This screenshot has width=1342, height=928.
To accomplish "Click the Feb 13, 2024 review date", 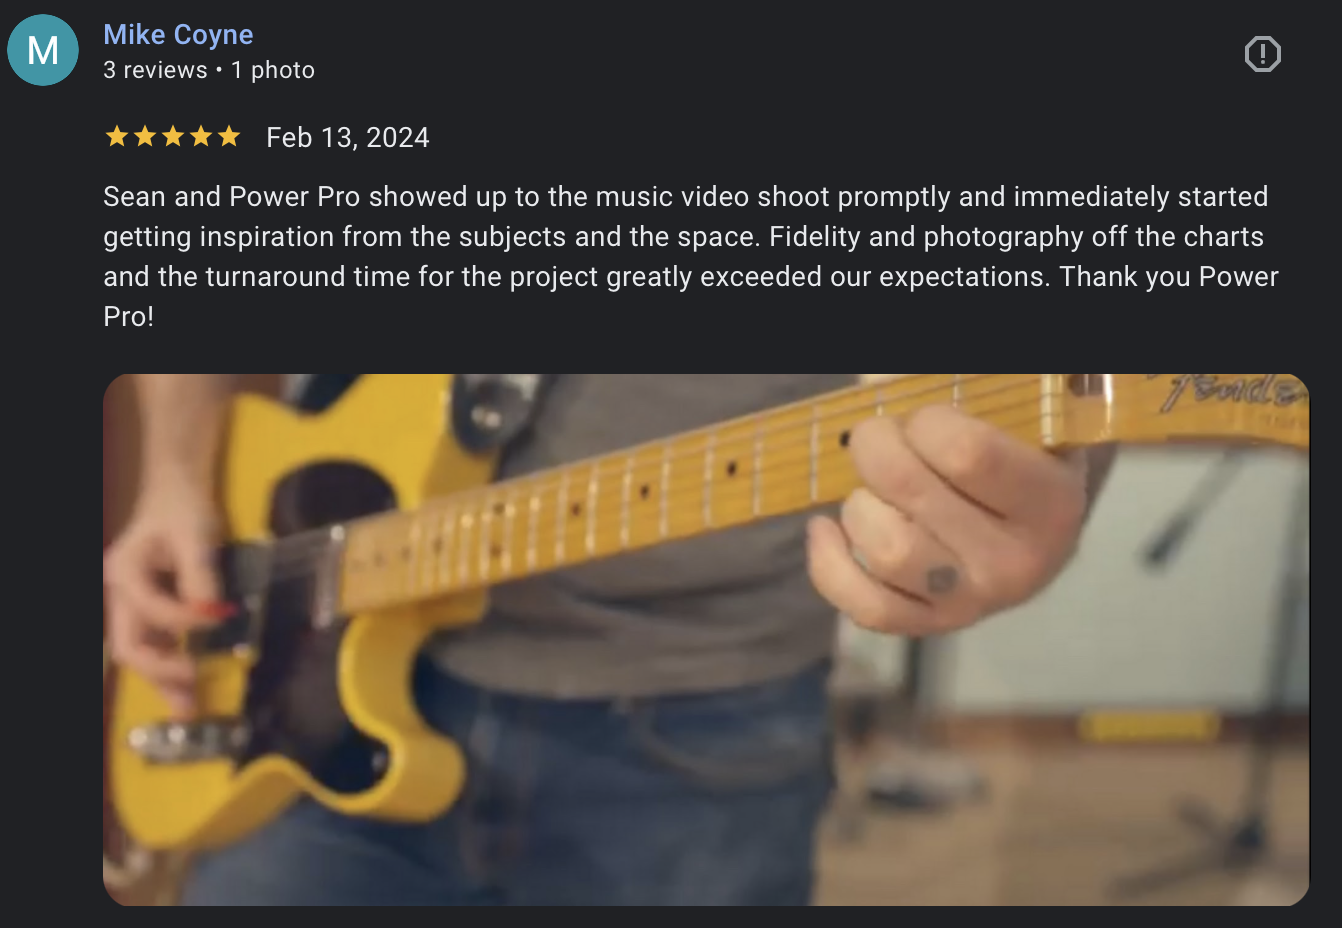I will [x=348, y=137].
